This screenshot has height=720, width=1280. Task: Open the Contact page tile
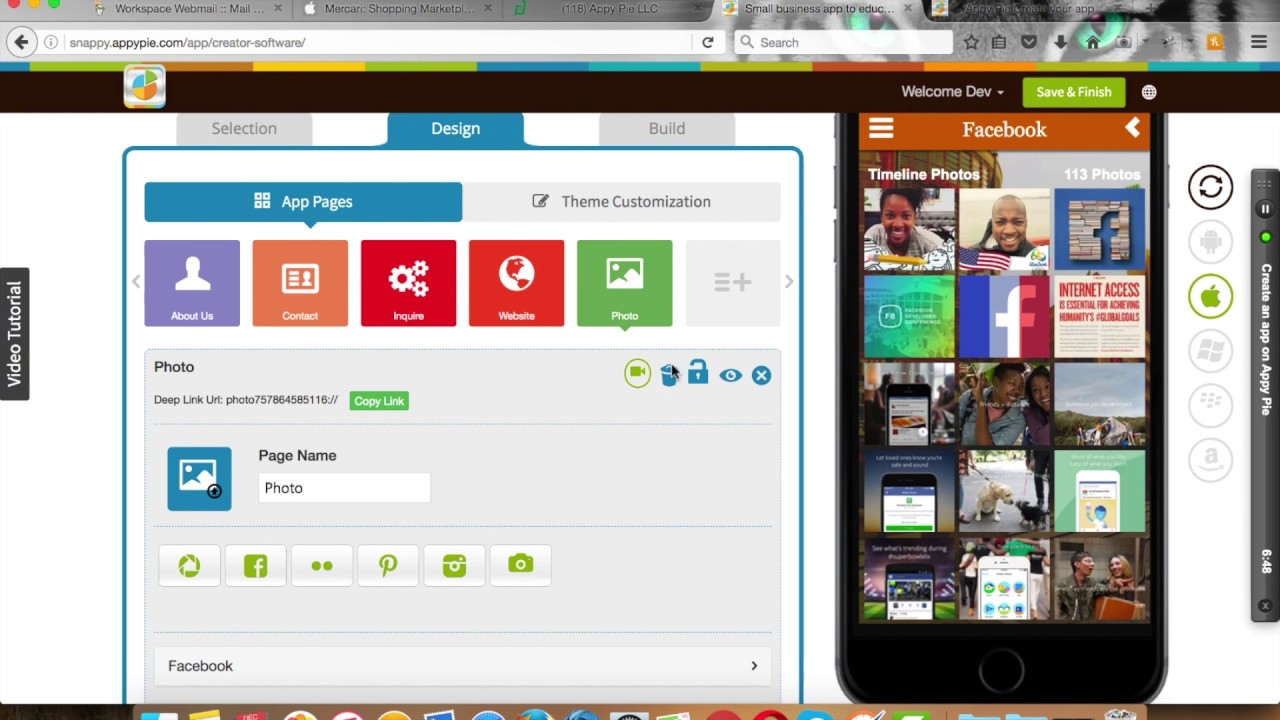pos(300,283)
